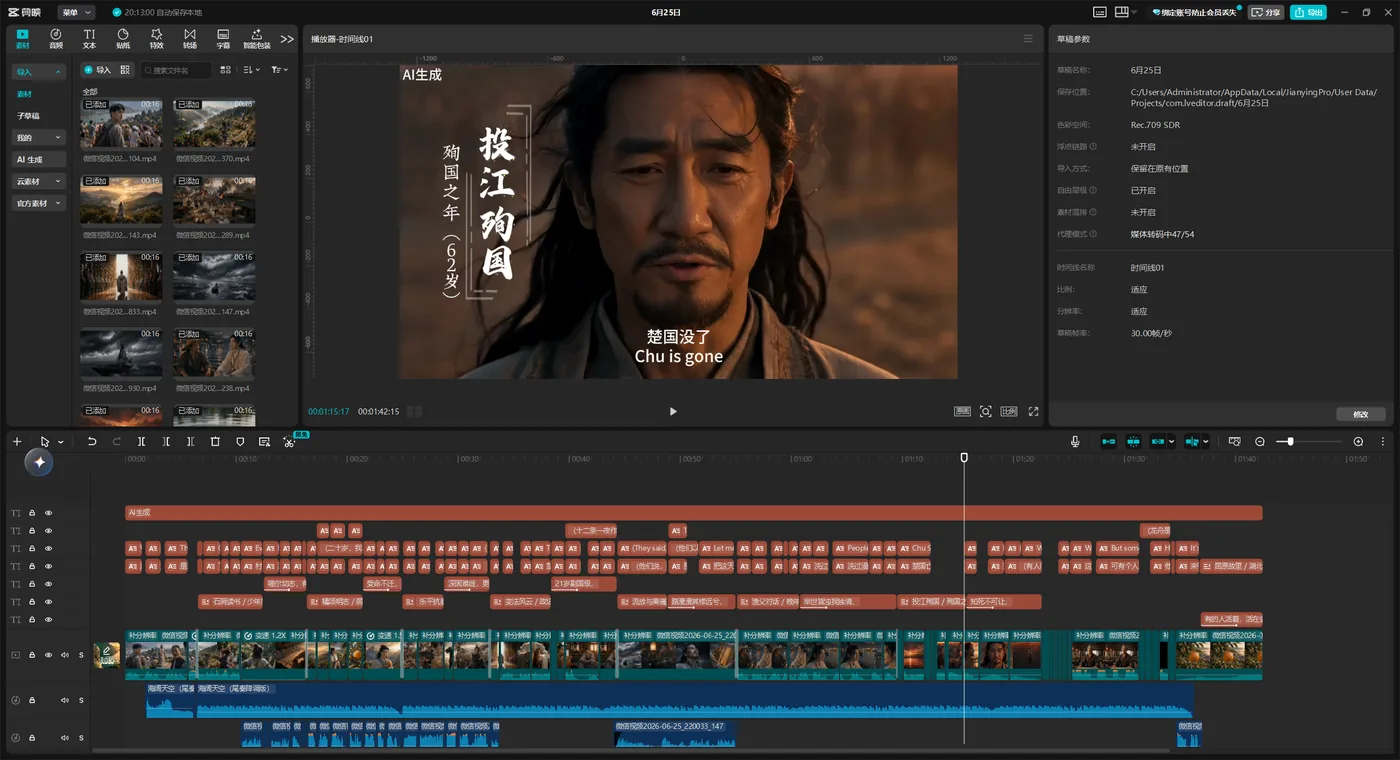Viewport: 1400px width, 760px height.
Task: Click the Undo arrow in the timeline toolbar
Action: click(x=92, y=441)
